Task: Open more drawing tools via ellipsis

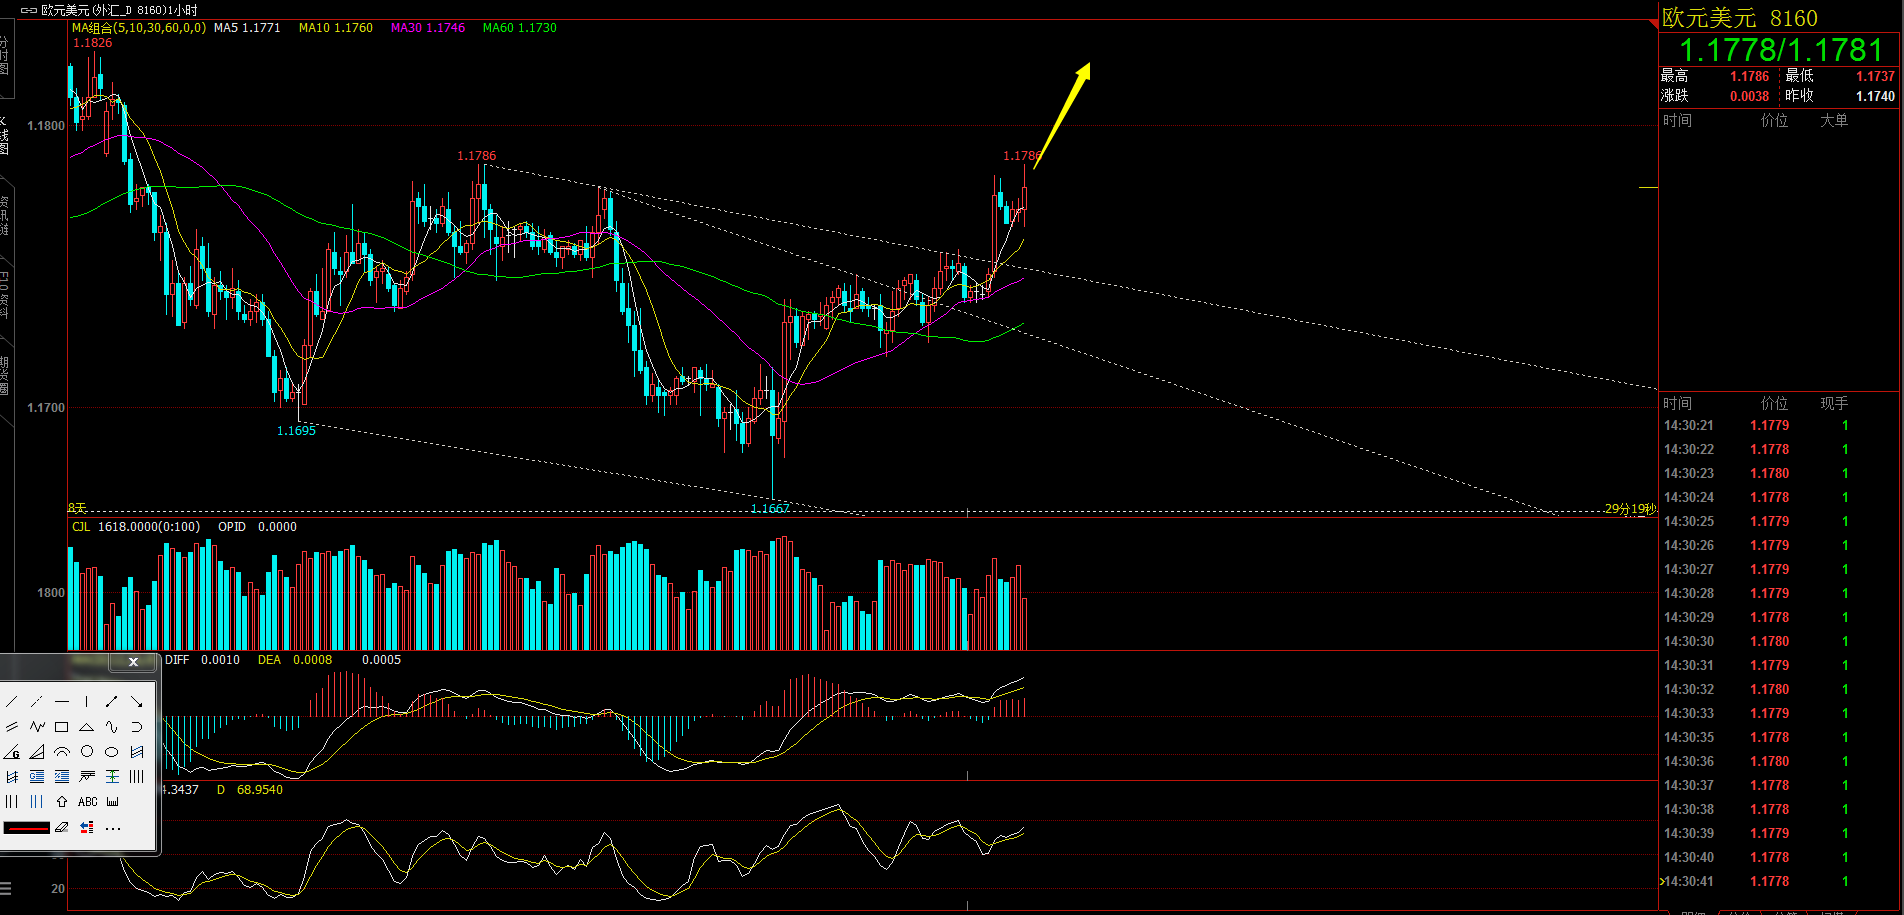Action: (x=113, y=828)
